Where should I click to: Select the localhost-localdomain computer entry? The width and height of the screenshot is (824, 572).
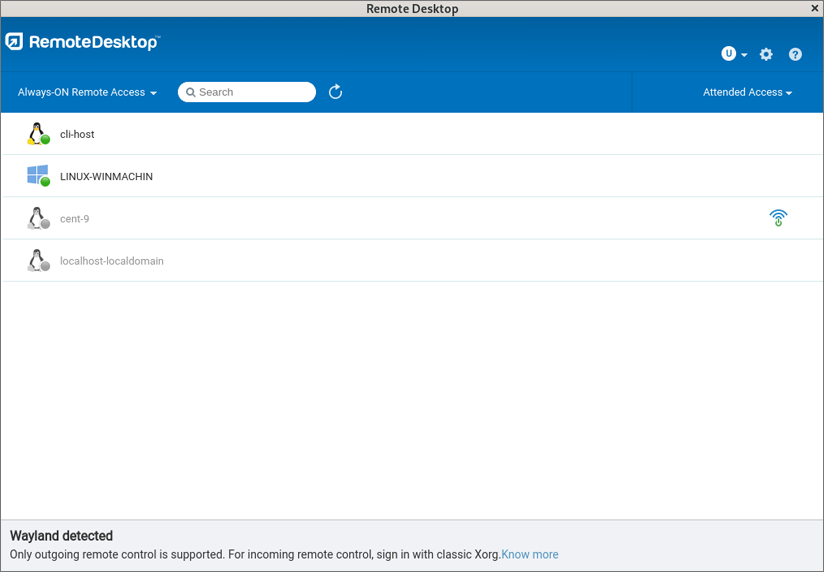pyautogui.click(x=111, y=261)
